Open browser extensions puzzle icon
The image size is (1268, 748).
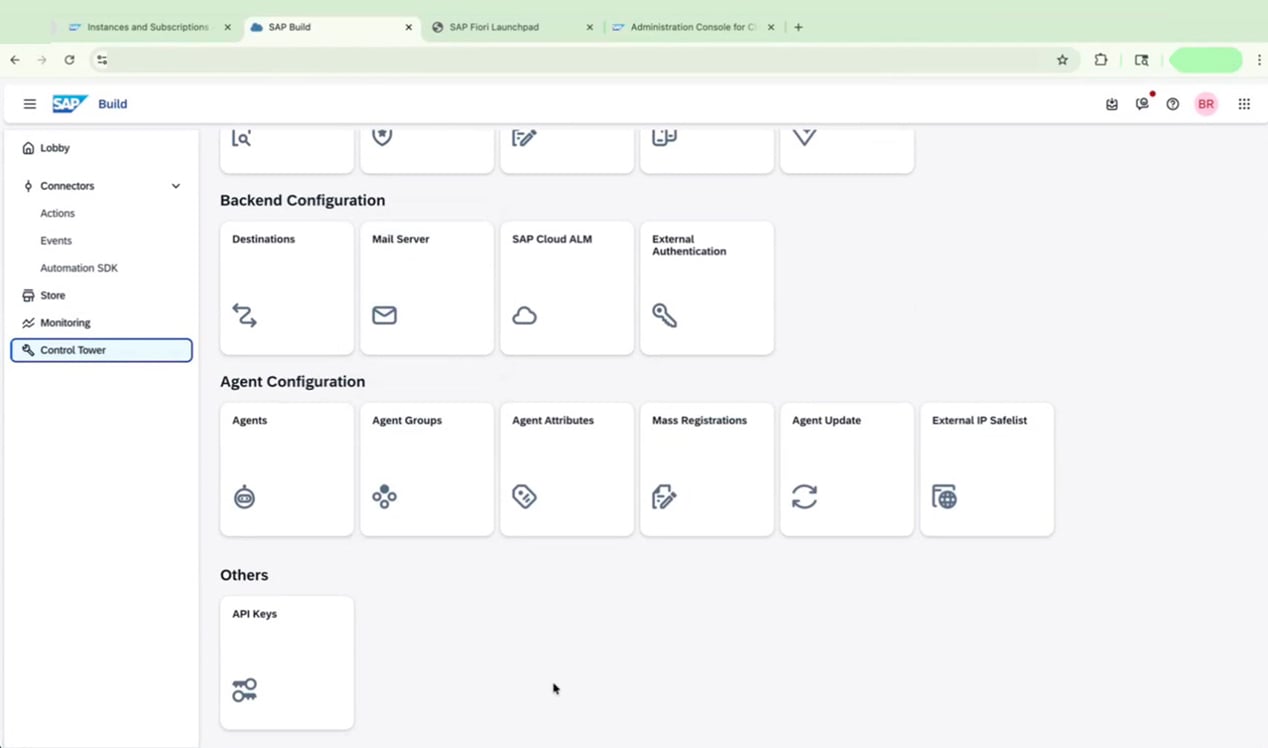point(1101,60)
